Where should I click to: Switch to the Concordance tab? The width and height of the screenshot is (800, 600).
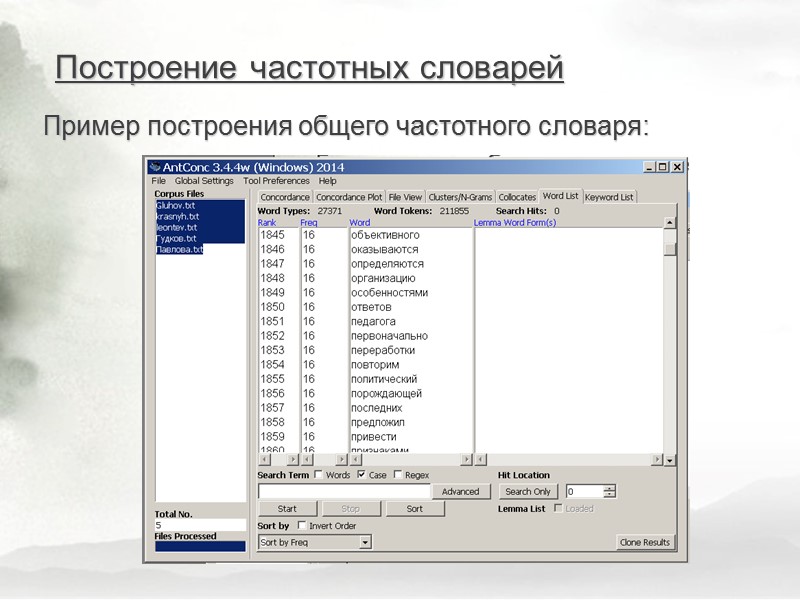click(x=284, y=196)
